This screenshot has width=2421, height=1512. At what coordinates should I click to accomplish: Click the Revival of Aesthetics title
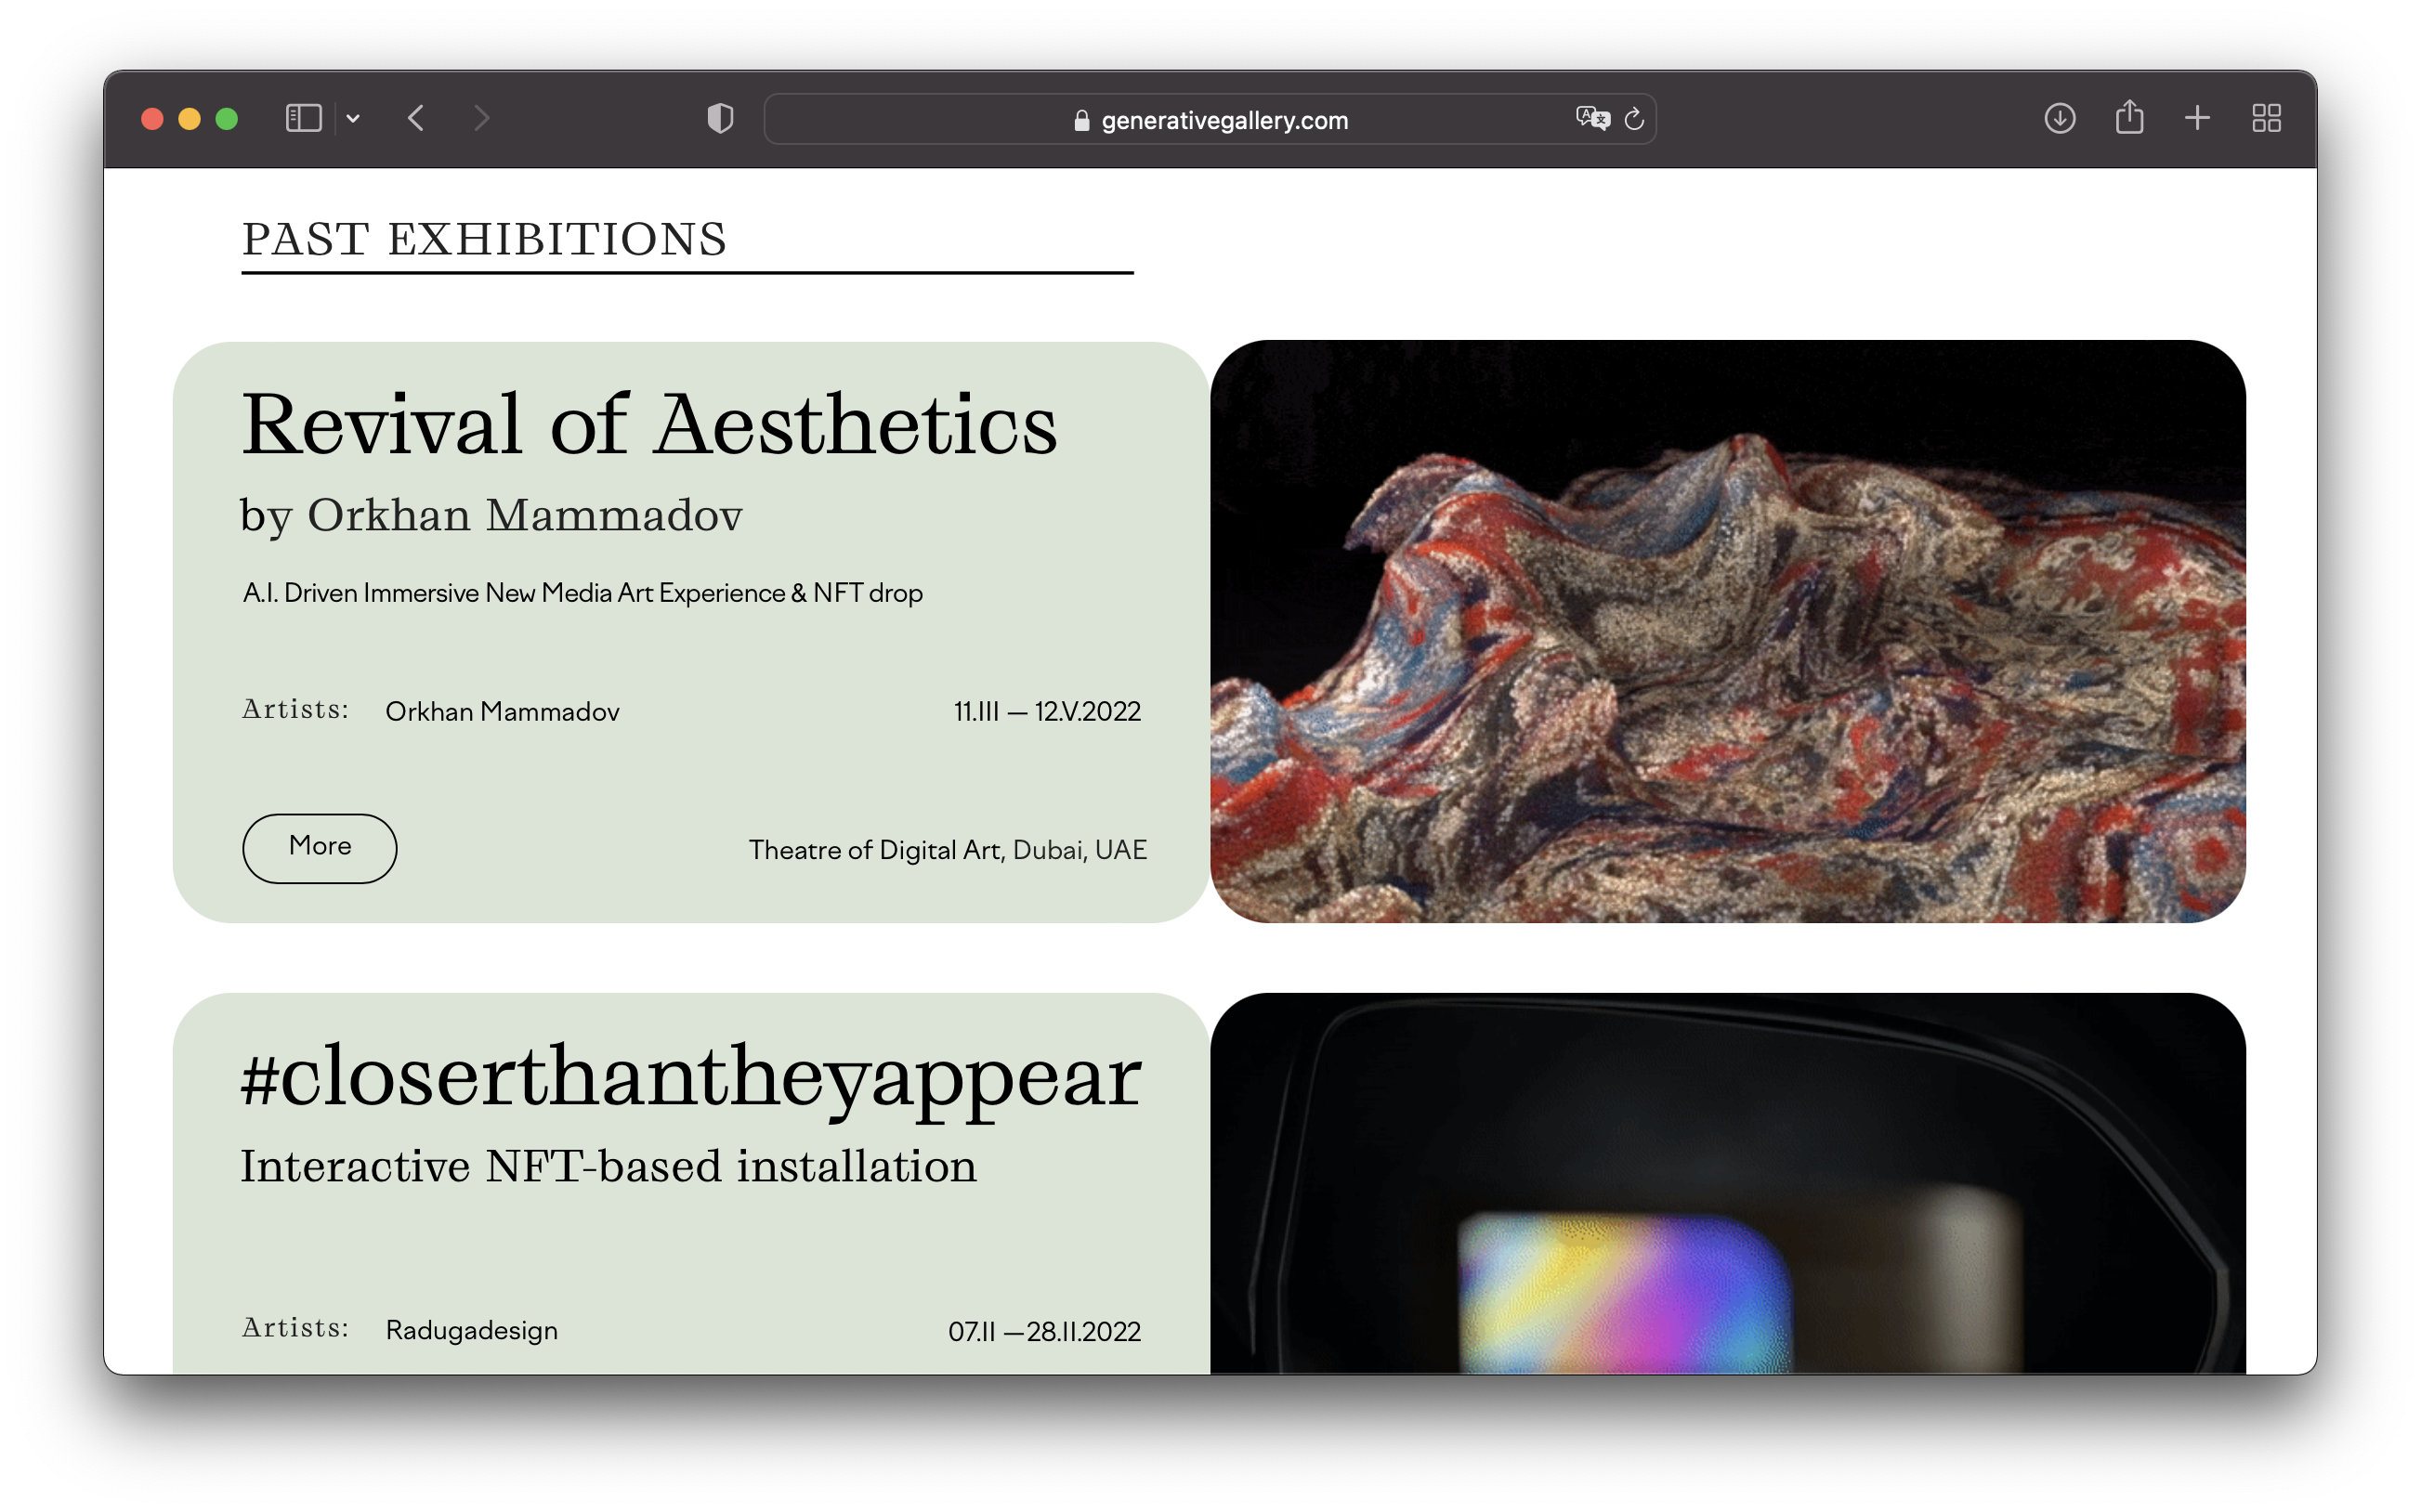point(649,424)
